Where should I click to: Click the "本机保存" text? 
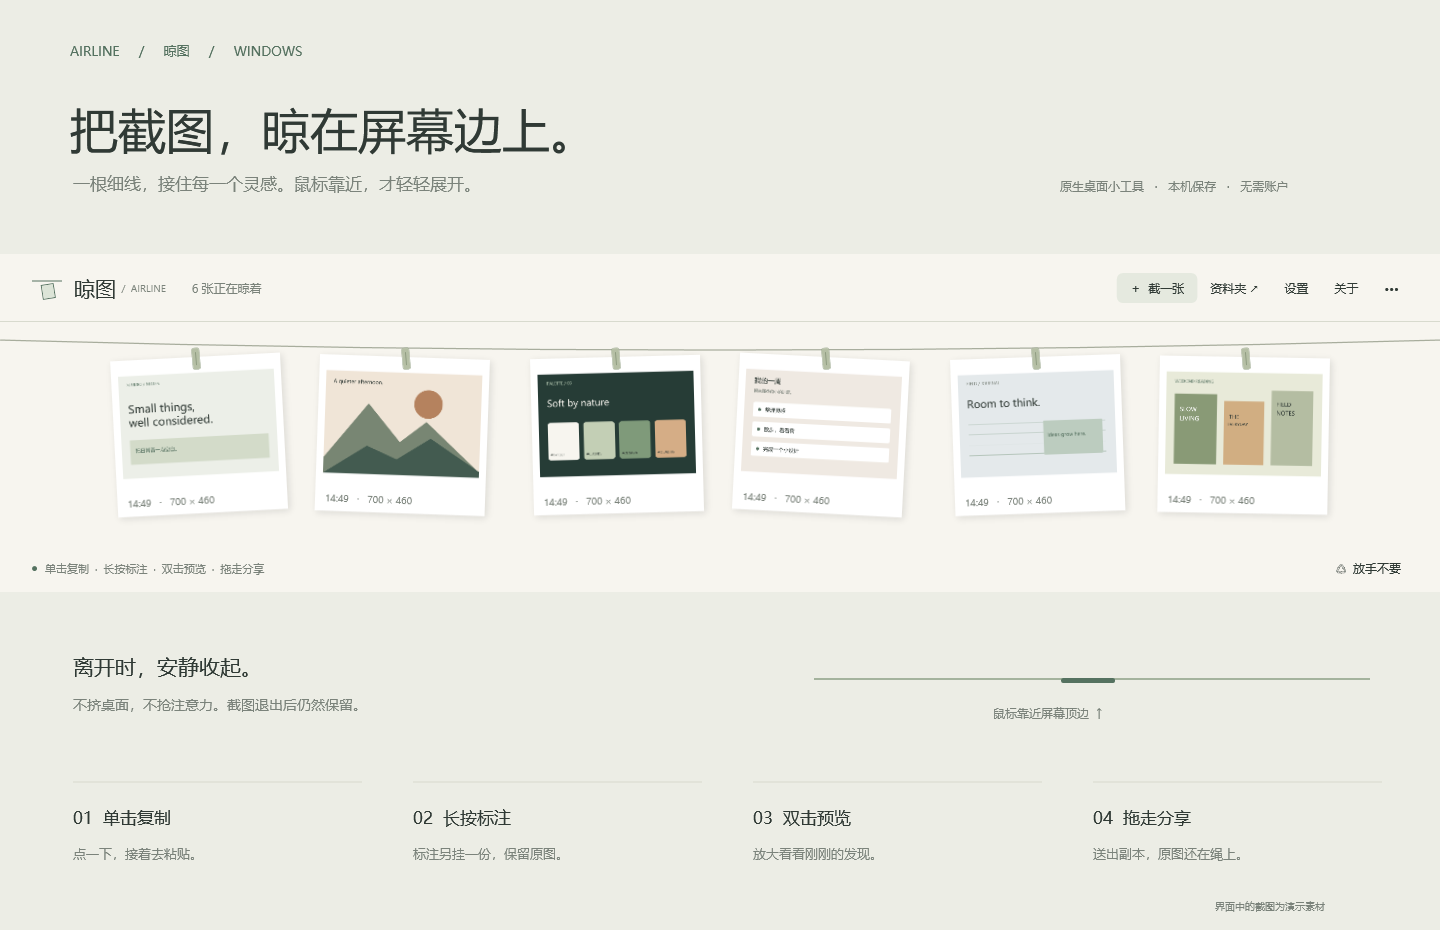(1192, 187)
